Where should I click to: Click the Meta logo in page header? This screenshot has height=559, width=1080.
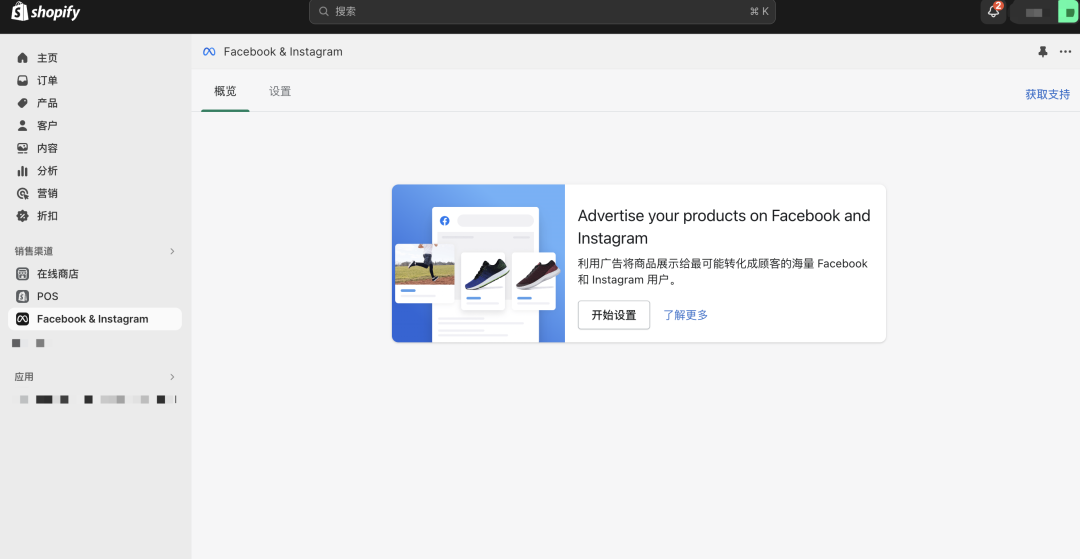coord(209,52)
